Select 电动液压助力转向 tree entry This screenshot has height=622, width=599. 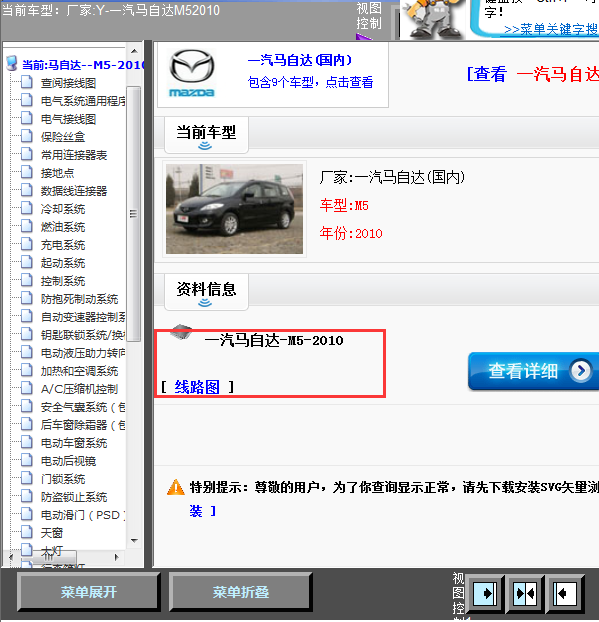tap(83, 353)
